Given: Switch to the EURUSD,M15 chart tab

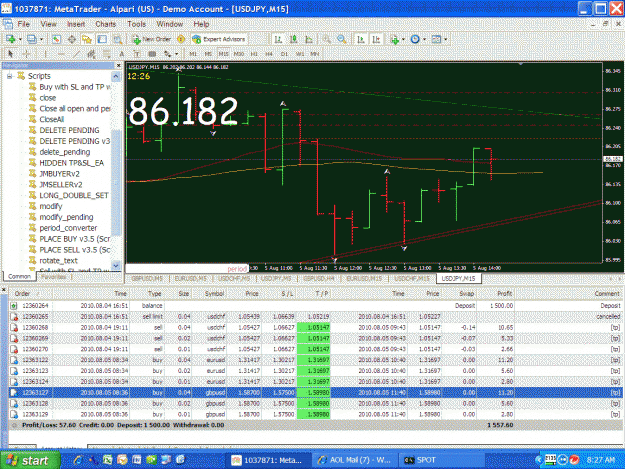Looking at the screenshot, I should (x=364, y=279).
